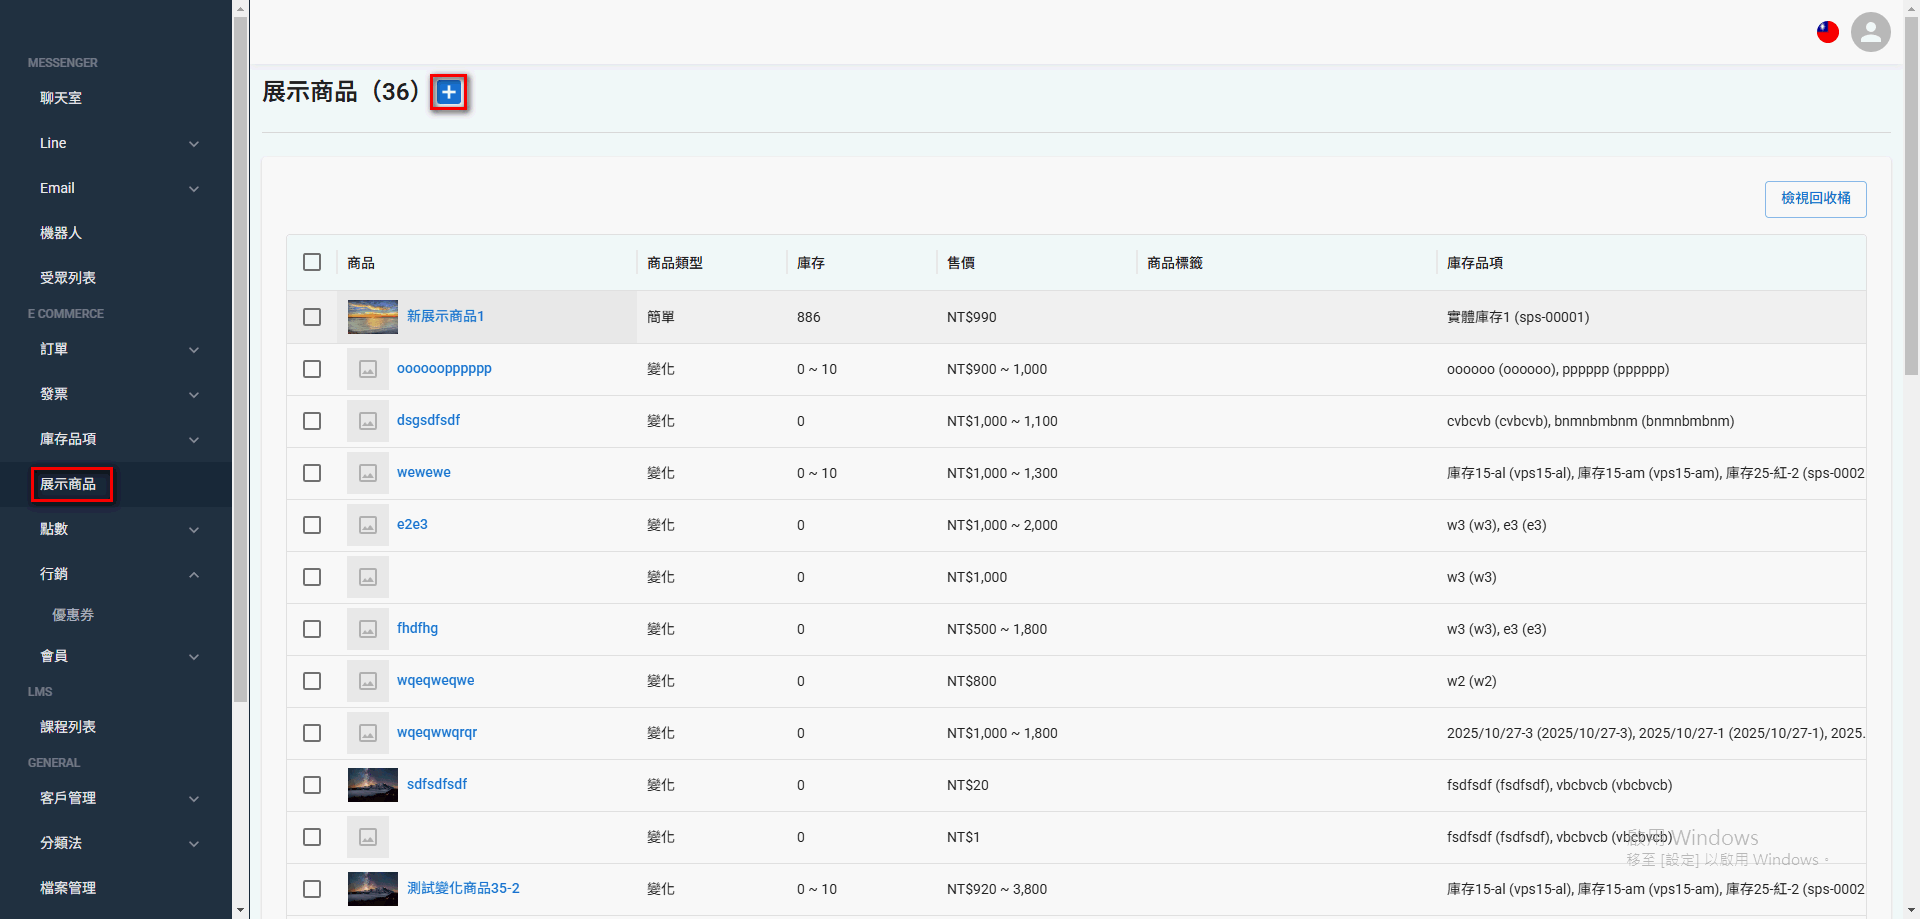The image size is (1920, 919).
Task: Click the sidebar vertical scrollbar
Action: point(240,360)
